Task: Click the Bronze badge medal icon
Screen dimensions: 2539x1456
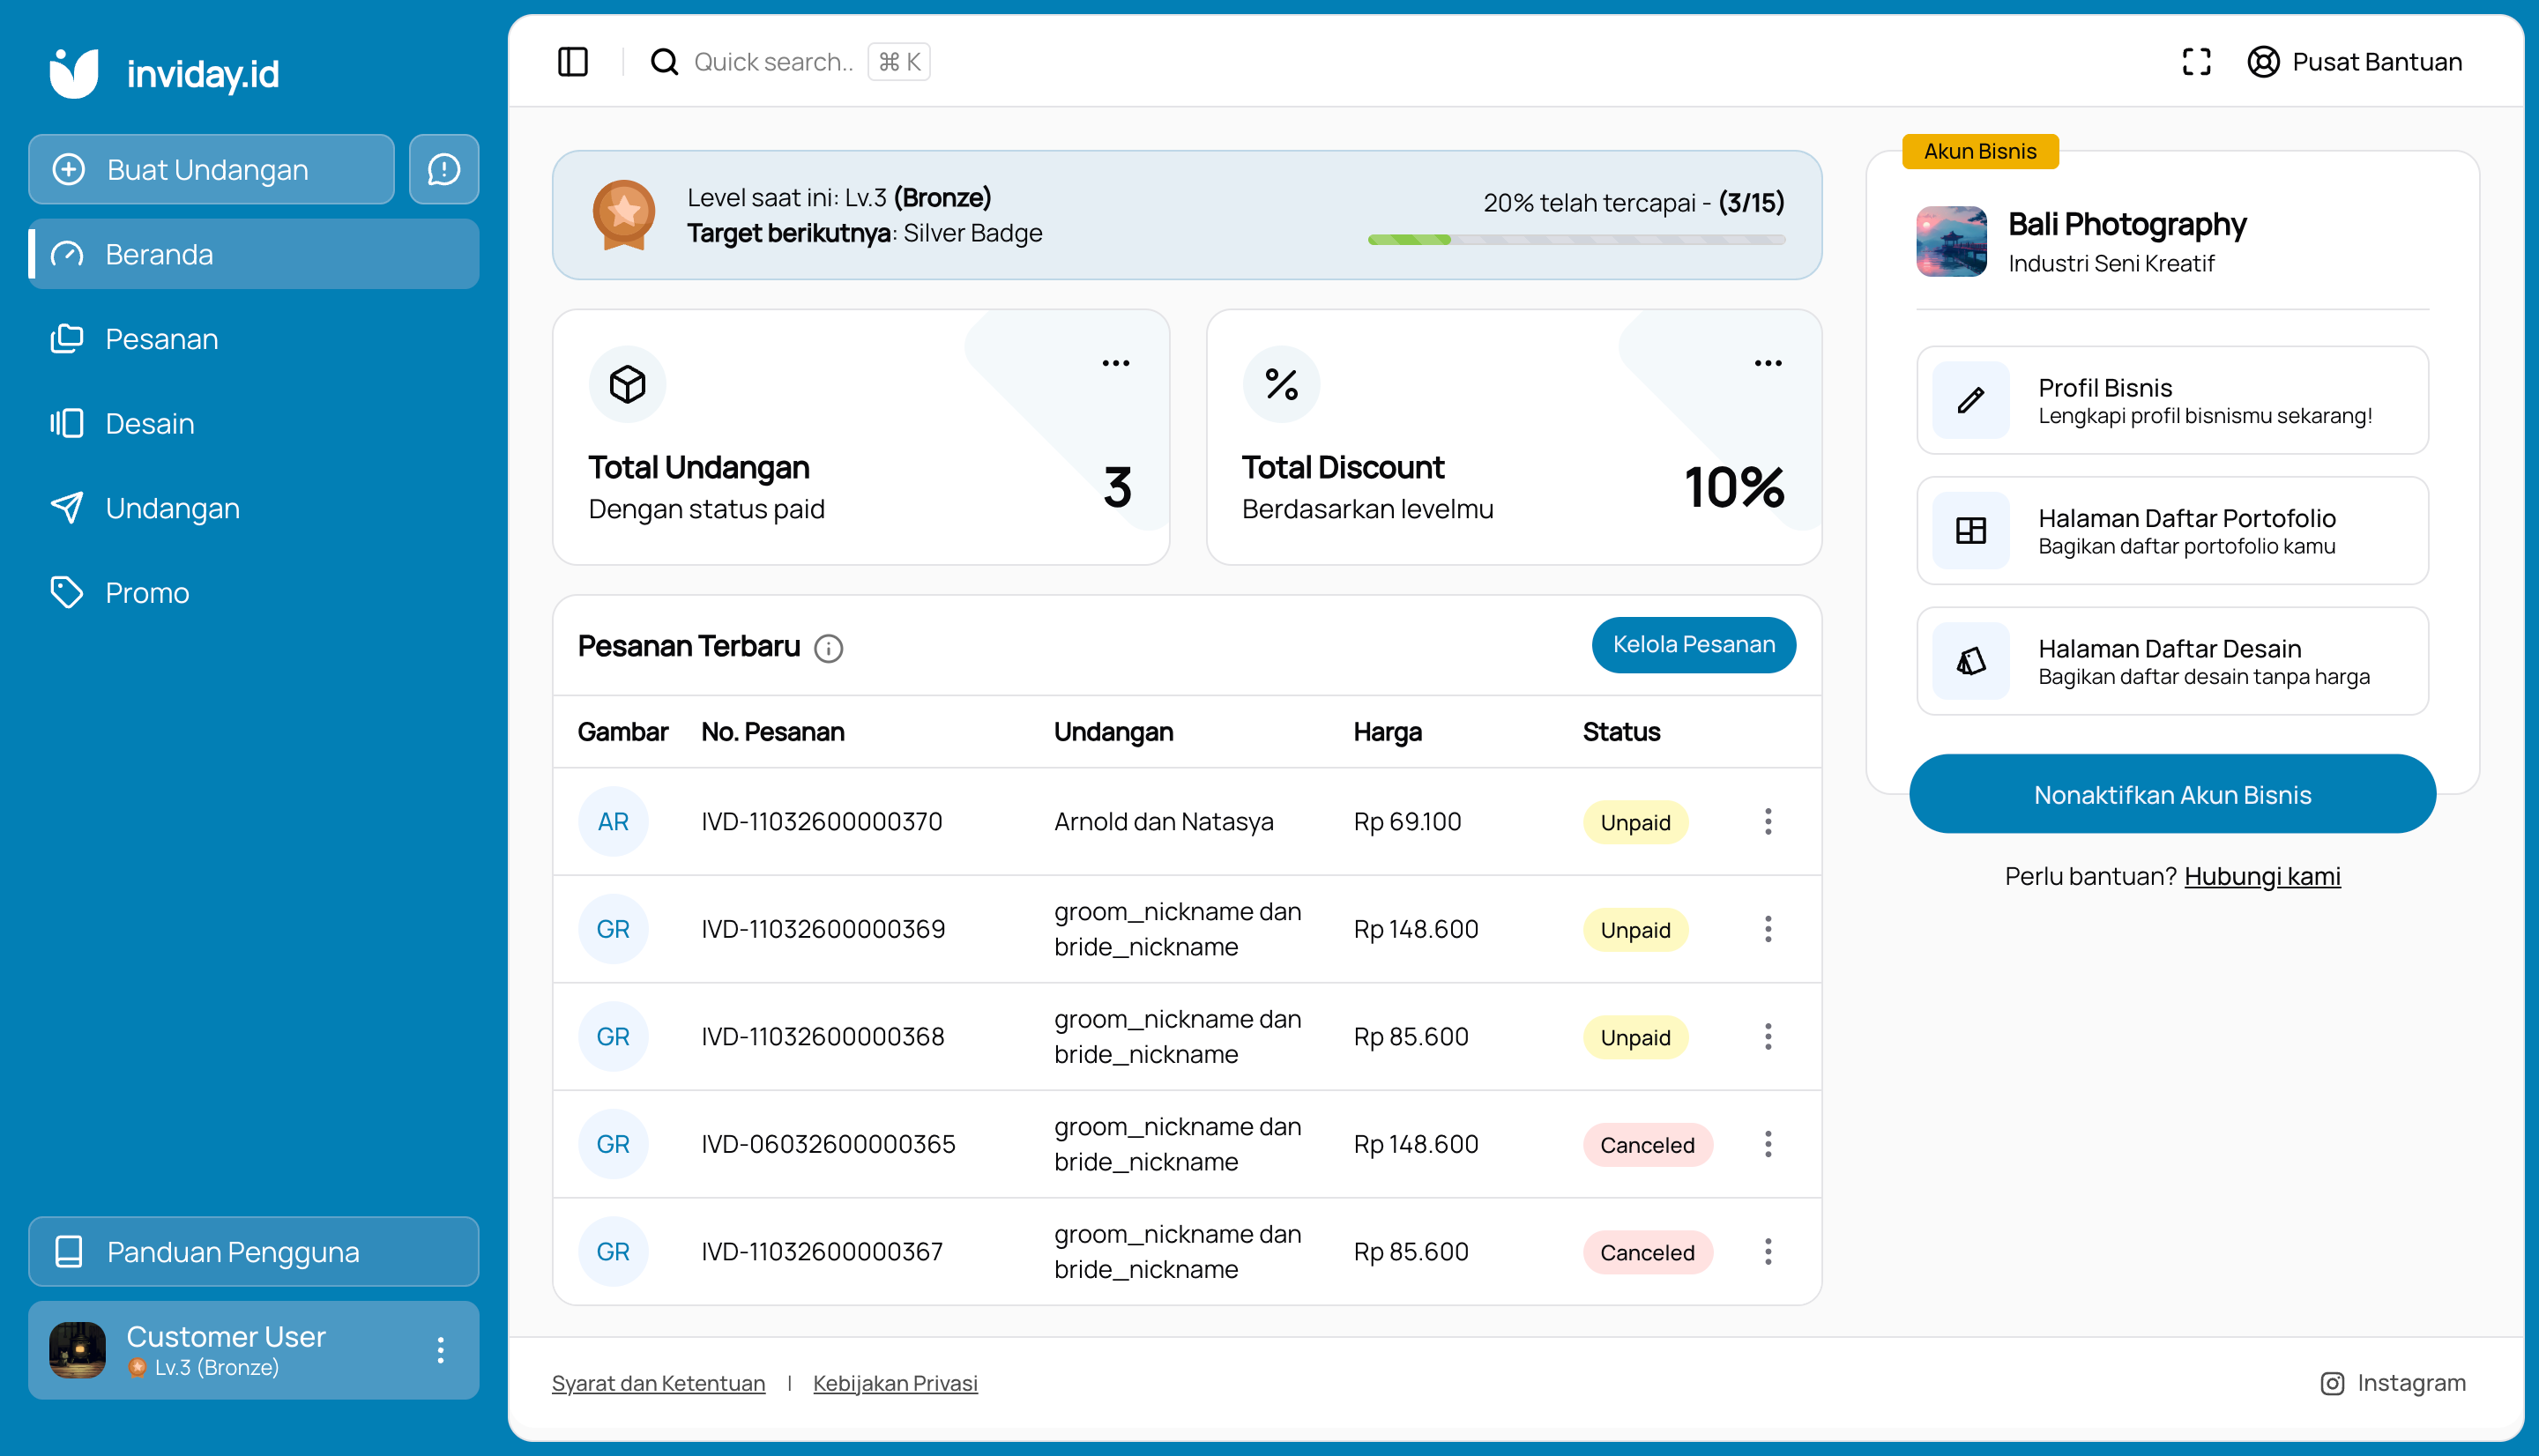Action: (623, 214)
